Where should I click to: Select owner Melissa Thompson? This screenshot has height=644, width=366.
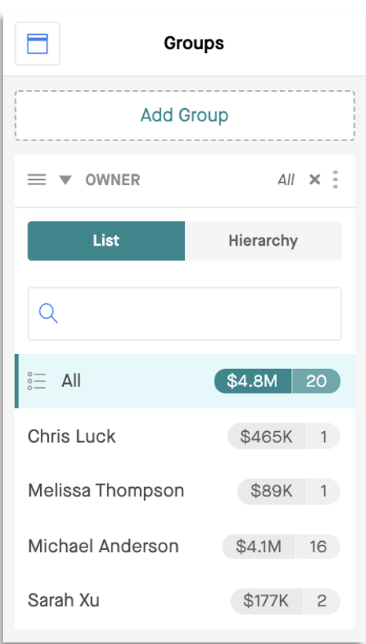coord(185,491)
